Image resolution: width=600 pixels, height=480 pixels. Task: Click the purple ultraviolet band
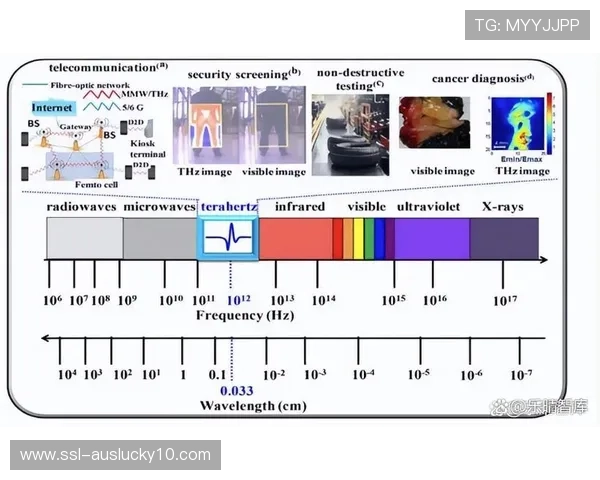tap(432, 240)
